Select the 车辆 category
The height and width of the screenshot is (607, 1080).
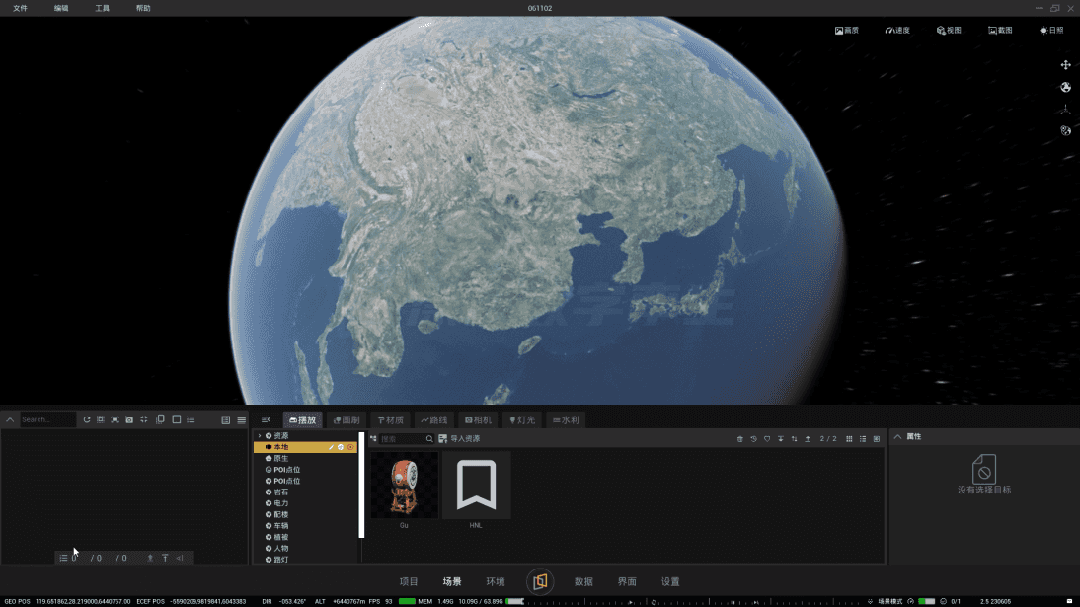click(x=280, y=526)
